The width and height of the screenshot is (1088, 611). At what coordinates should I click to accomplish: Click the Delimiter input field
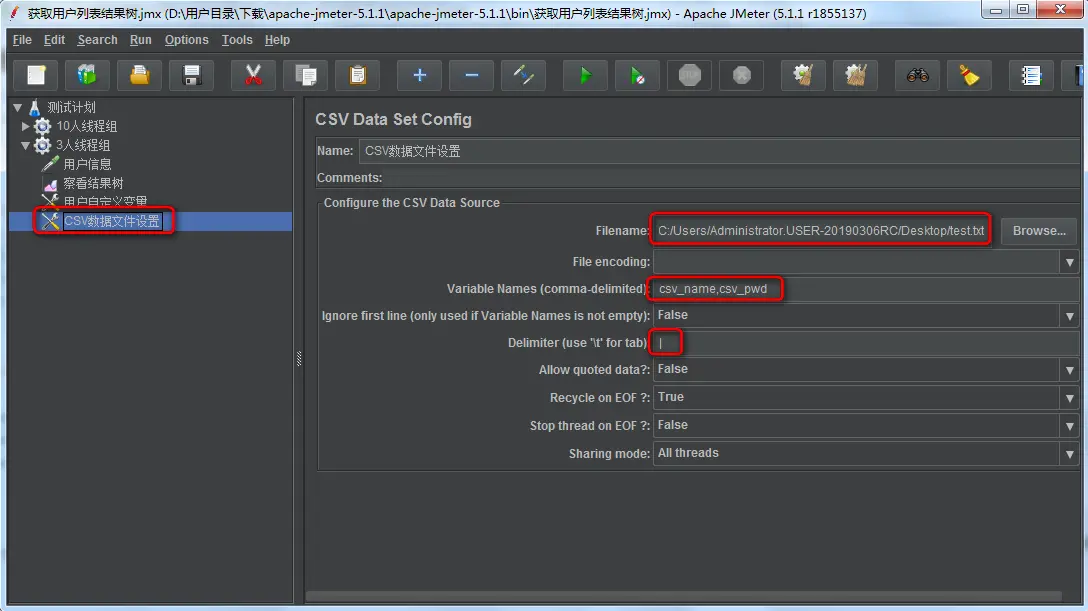pos(864,343)
